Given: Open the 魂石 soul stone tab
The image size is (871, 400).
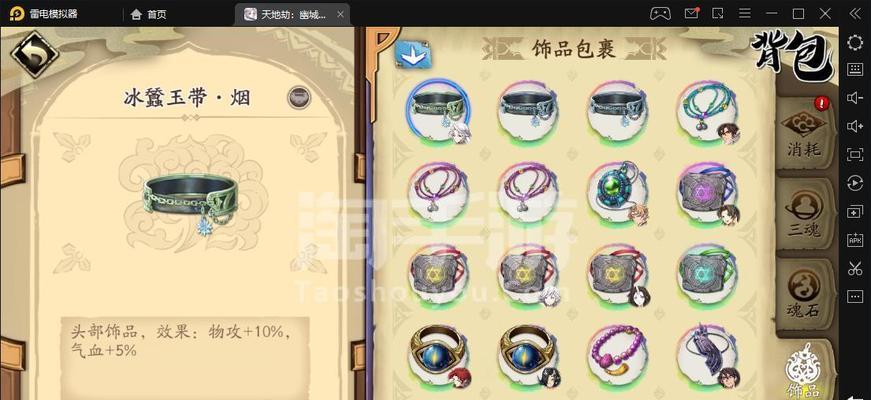Looking at the screenshot, I should 805,294.
